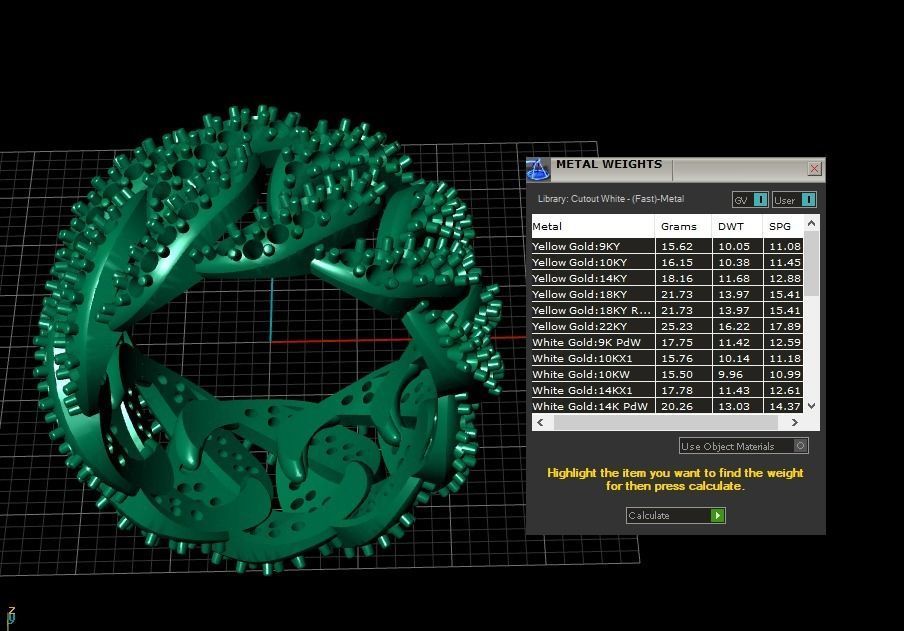The width and height of the screenshot is (904, 631).
Task: Click the Calculate button
Action: [x=676, y=515]
